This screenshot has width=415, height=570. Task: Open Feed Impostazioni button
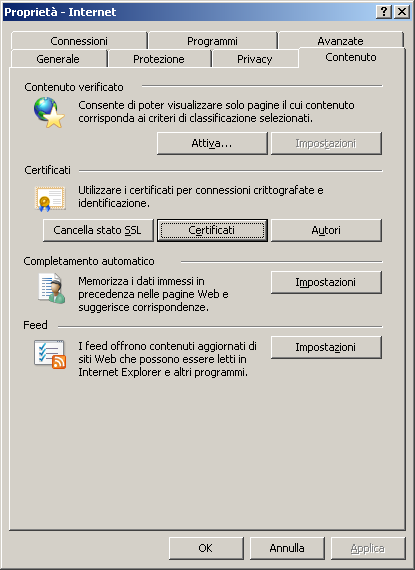click(x=326, y=347)
